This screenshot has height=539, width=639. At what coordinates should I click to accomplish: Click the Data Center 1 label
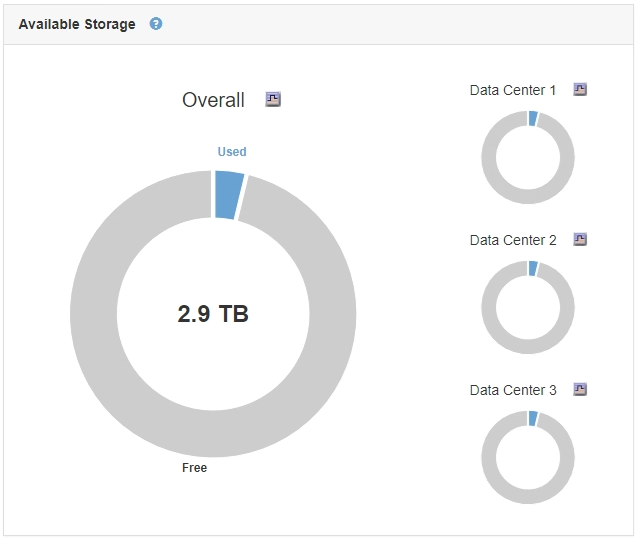tap(513, 90)
